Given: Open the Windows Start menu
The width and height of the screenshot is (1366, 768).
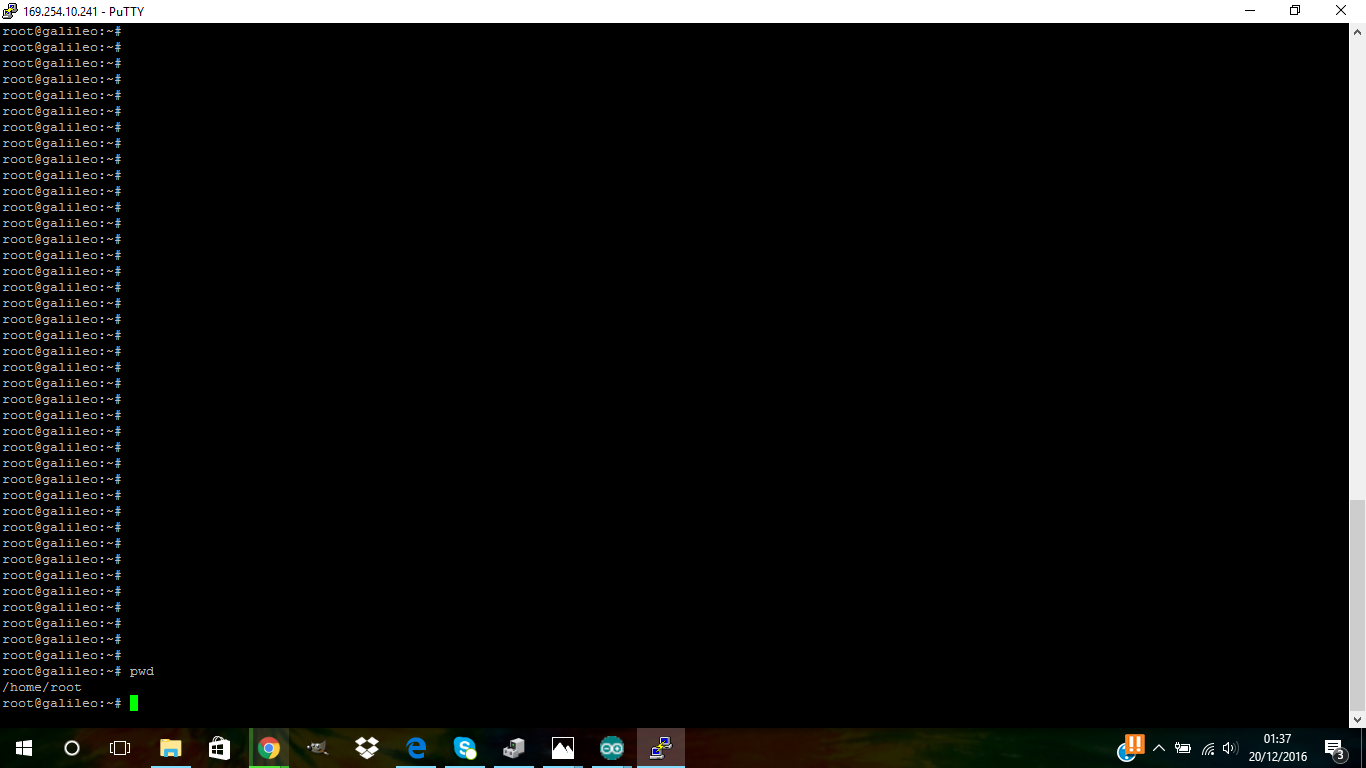Looking at the screenshot, I should [x=23, y=748].
